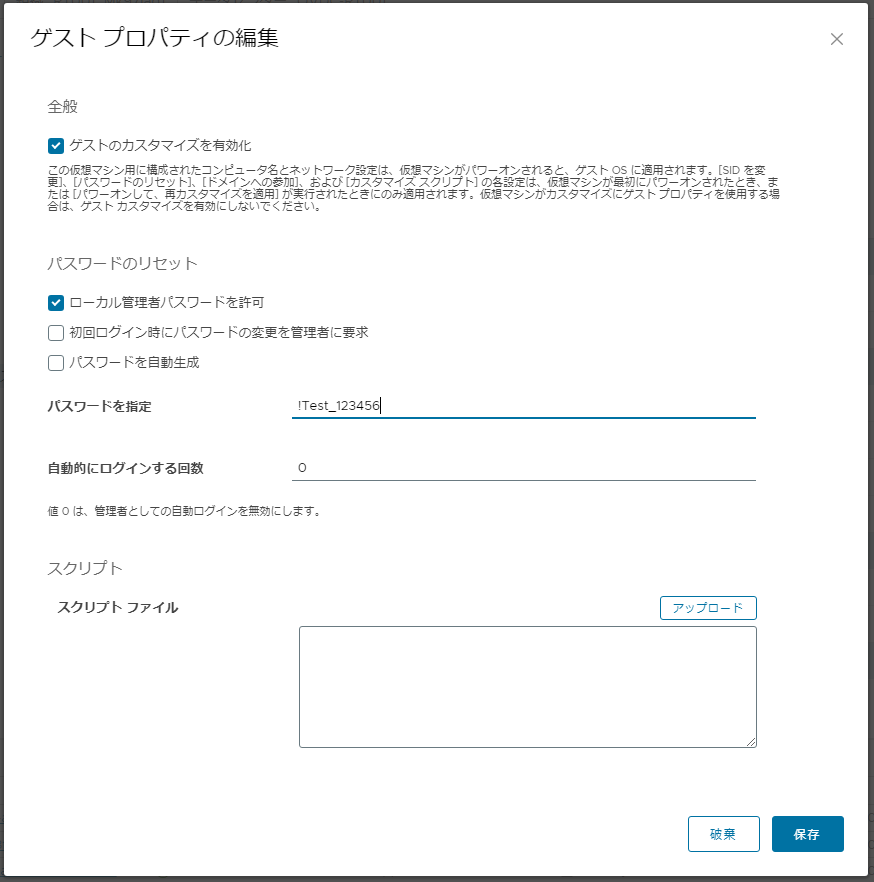Click the 自動的にログインする回数 label

[125, 468]
